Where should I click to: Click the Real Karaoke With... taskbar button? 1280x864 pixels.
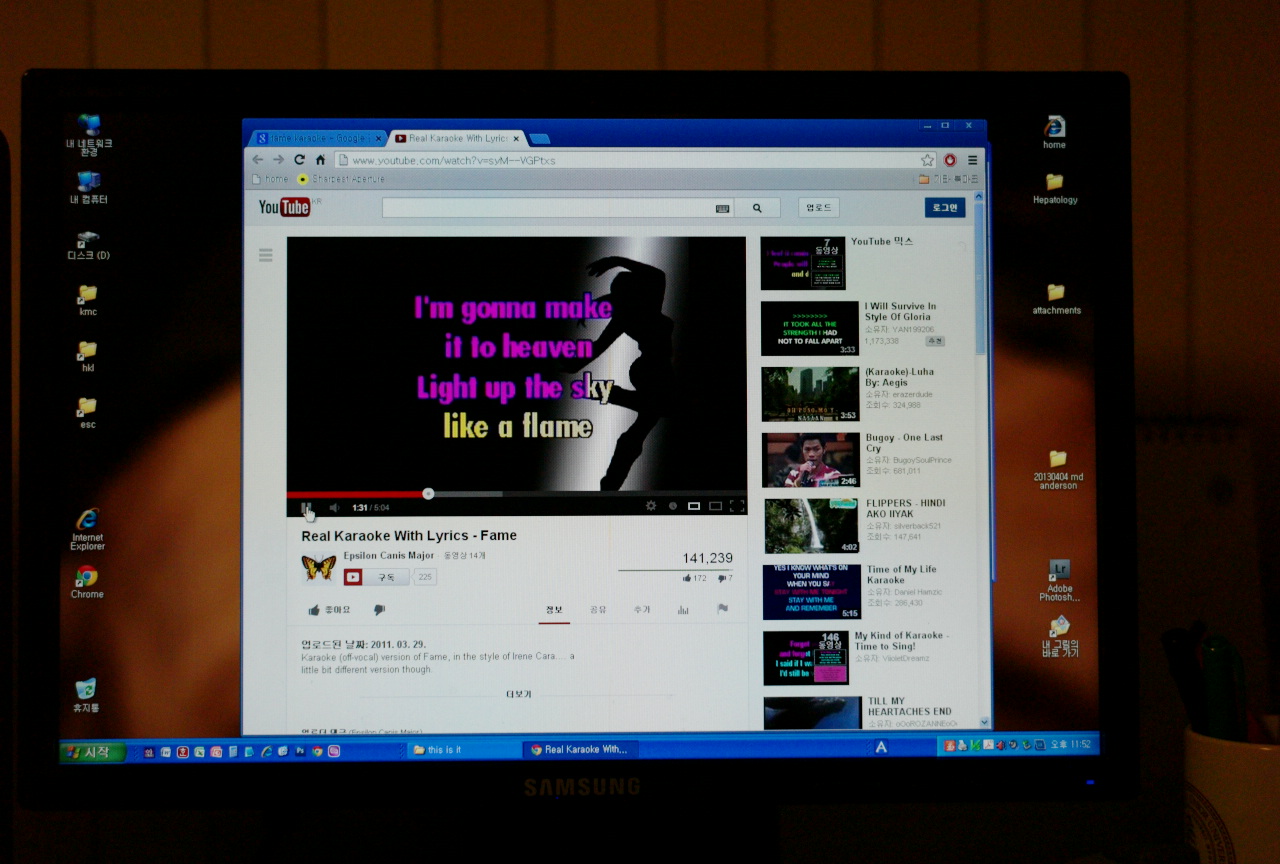coord(579,749)
